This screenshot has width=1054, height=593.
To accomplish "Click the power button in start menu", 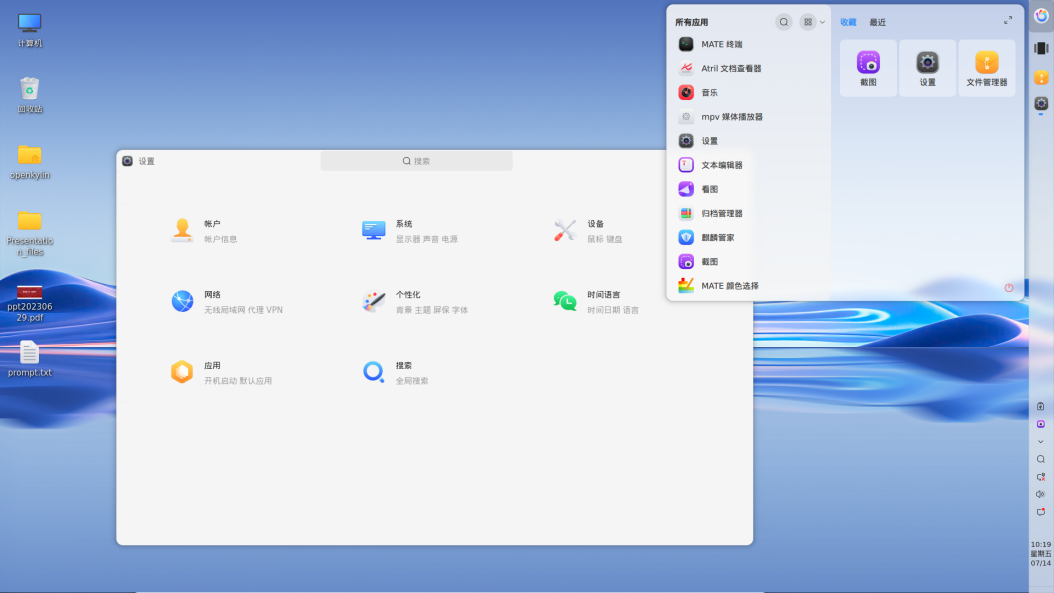I will click(x=1008, y=288).
